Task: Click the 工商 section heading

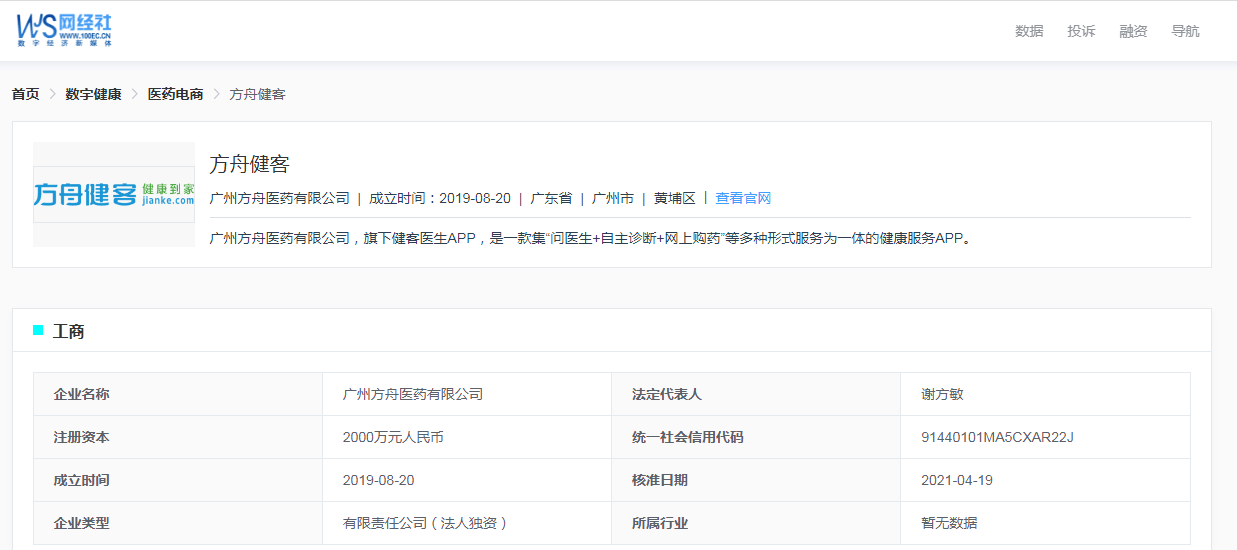Action: [68, 331]
